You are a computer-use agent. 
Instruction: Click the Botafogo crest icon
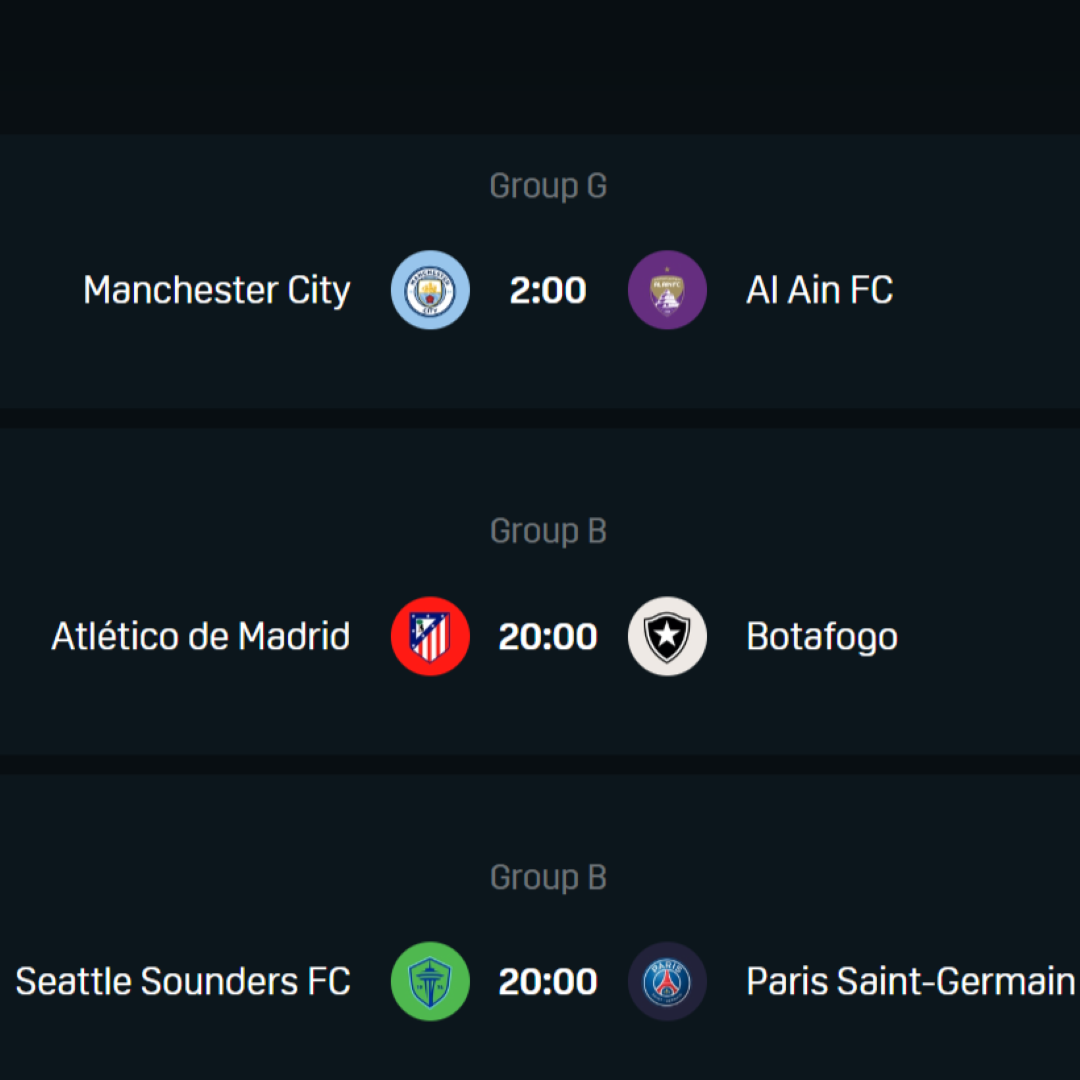[667, 636]
